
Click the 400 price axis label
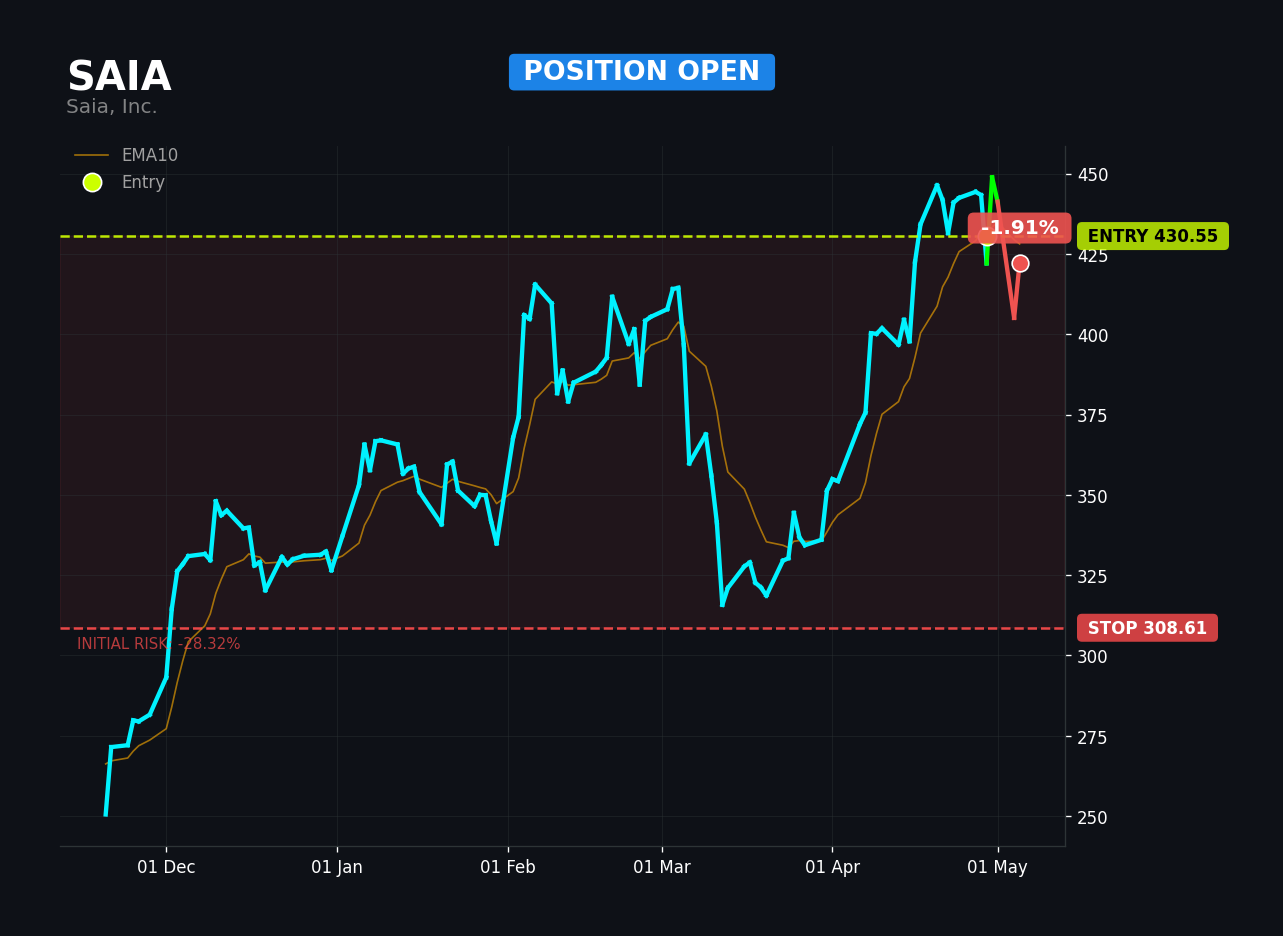(x=1093, y=335)
